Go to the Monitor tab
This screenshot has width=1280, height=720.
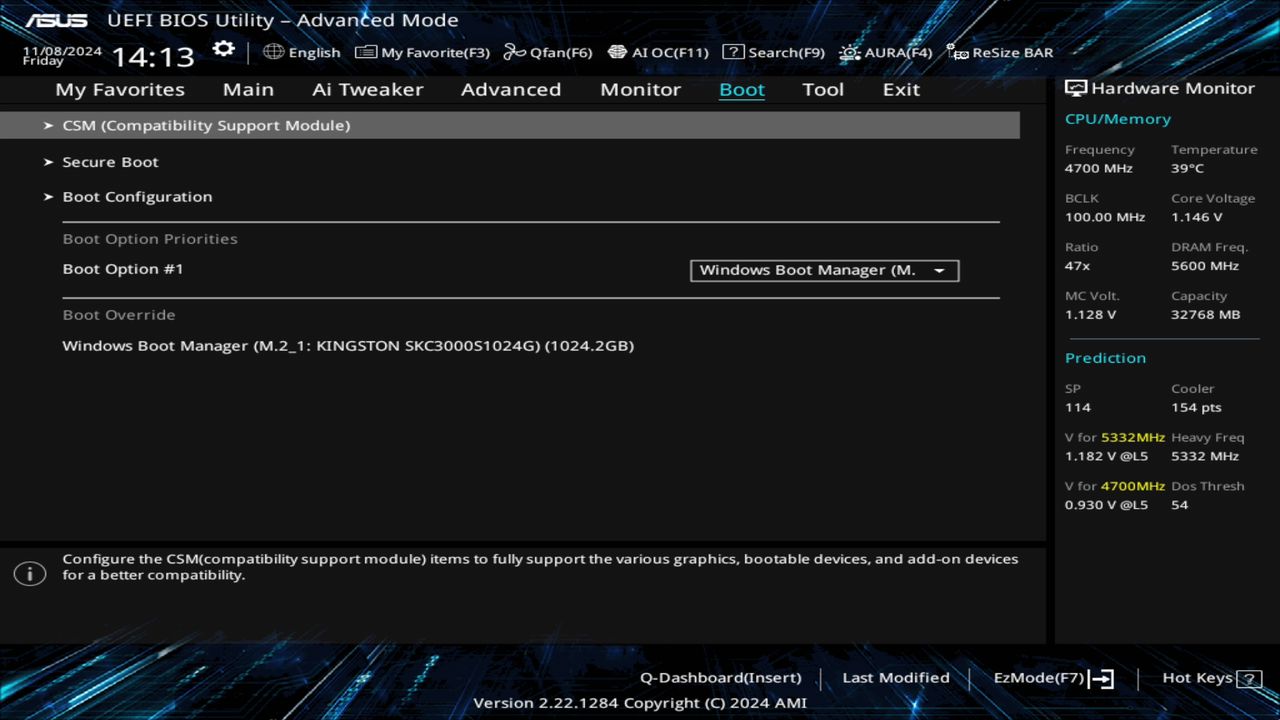640,90
